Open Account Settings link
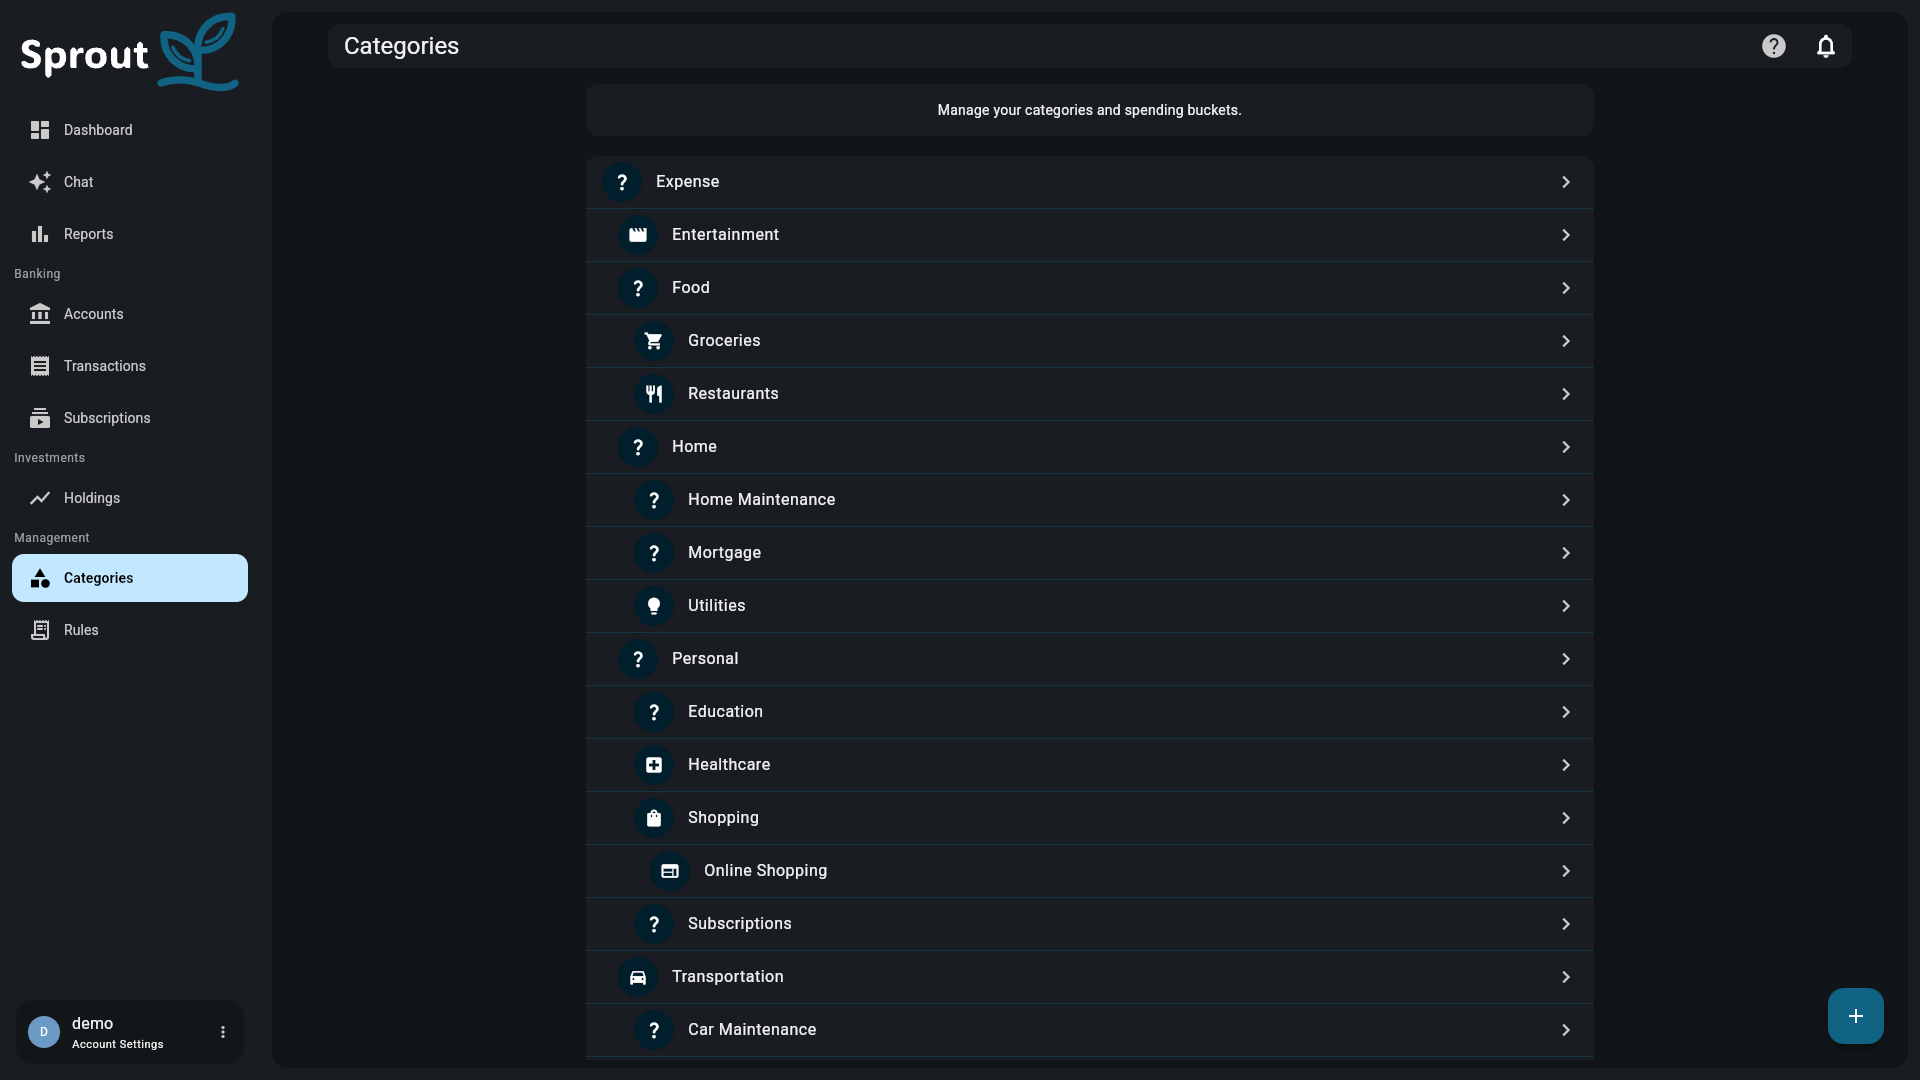This screenshot has width=1920, height=1080. 118,1044
